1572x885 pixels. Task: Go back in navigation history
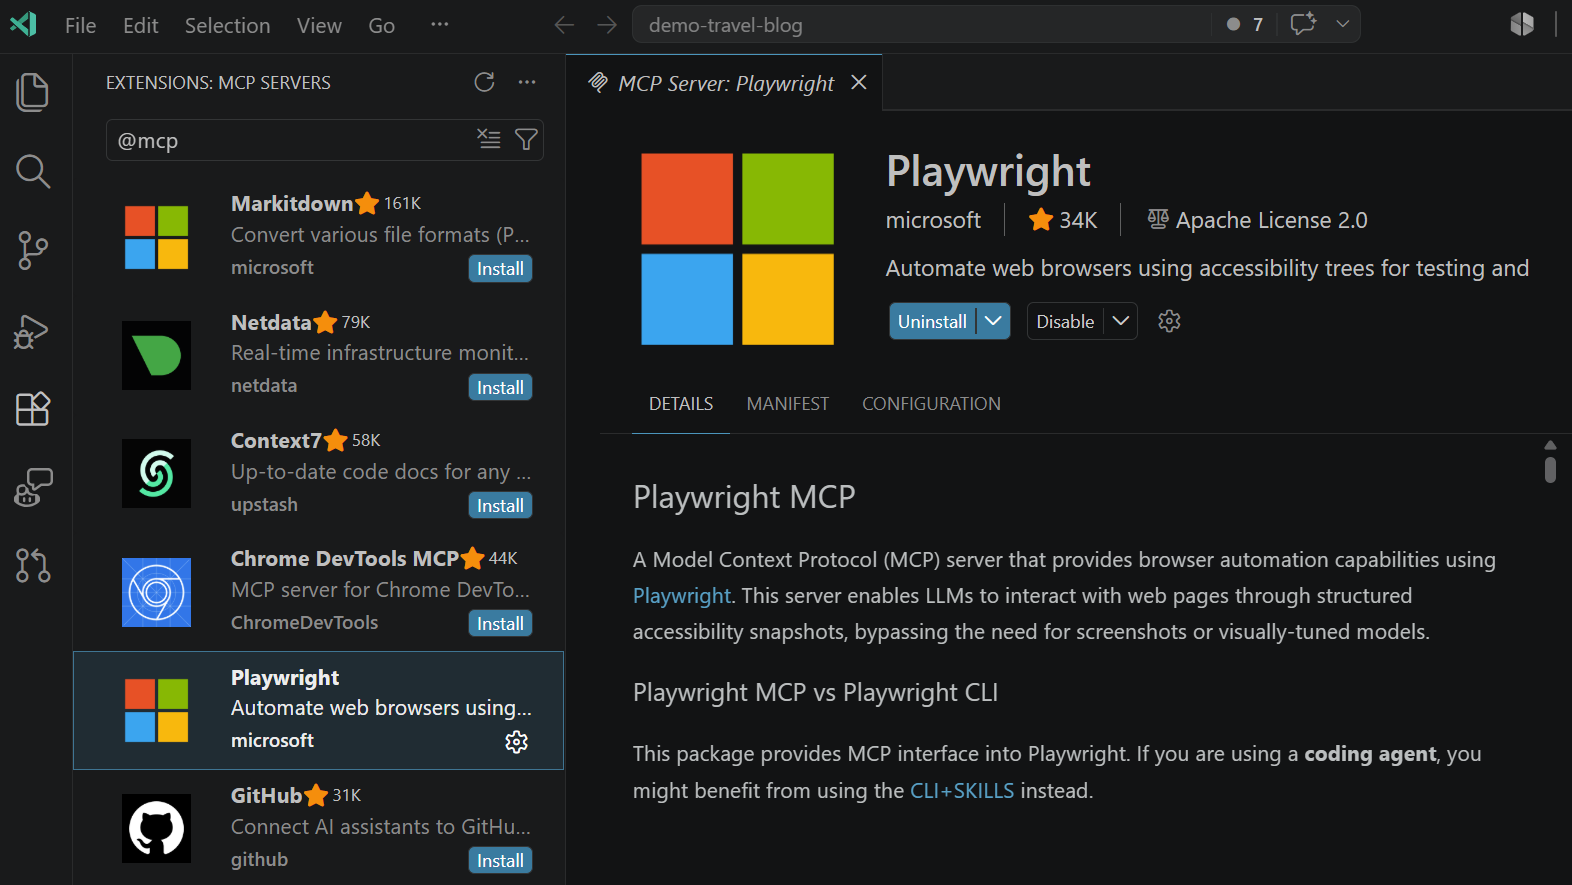[565, 25]
